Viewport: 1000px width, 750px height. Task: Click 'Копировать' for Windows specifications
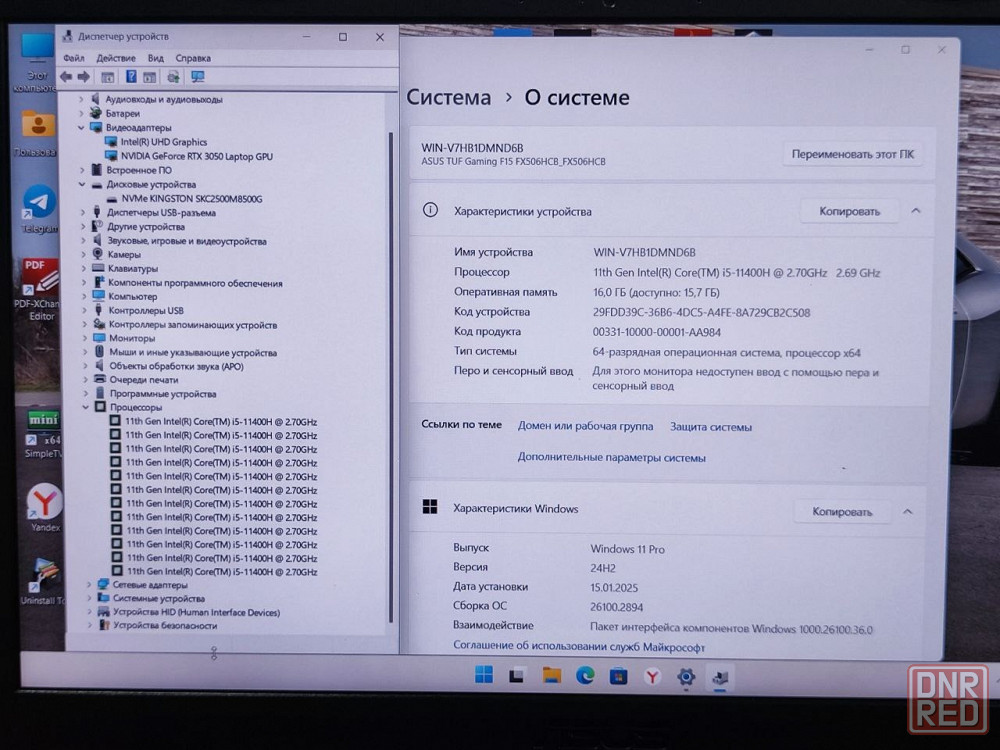pyautogui.click(x=842, y=511)
